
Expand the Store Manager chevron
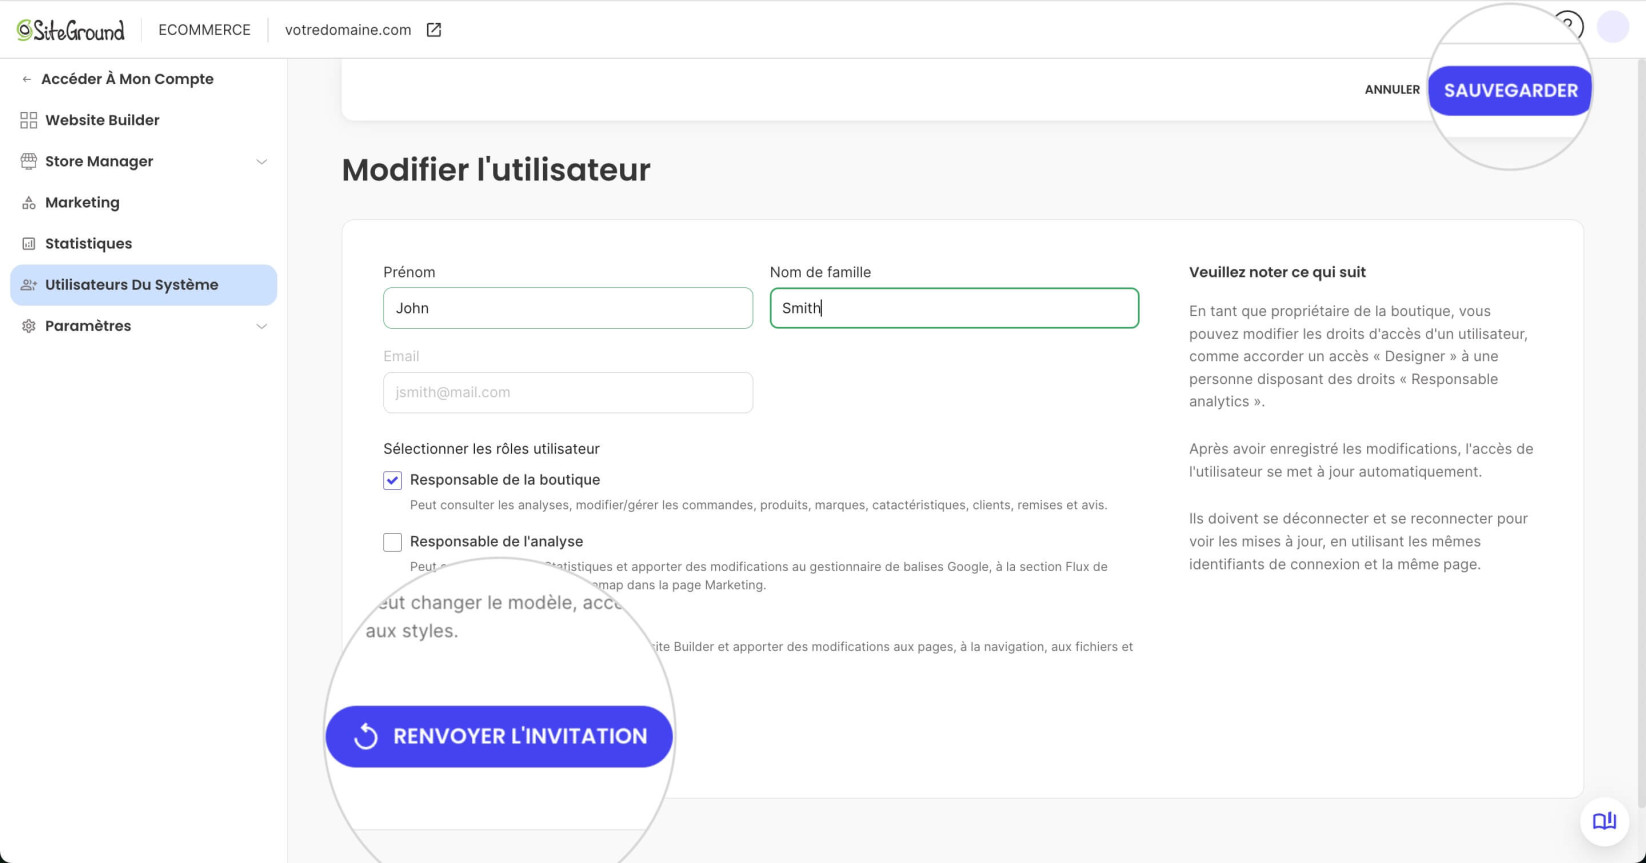coord(261,162)
